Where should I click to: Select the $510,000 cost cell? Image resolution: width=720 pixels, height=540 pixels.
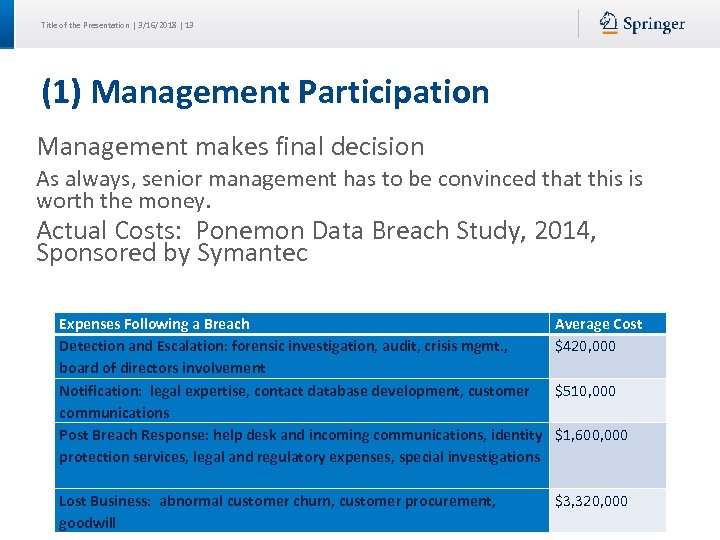(586, 391)
